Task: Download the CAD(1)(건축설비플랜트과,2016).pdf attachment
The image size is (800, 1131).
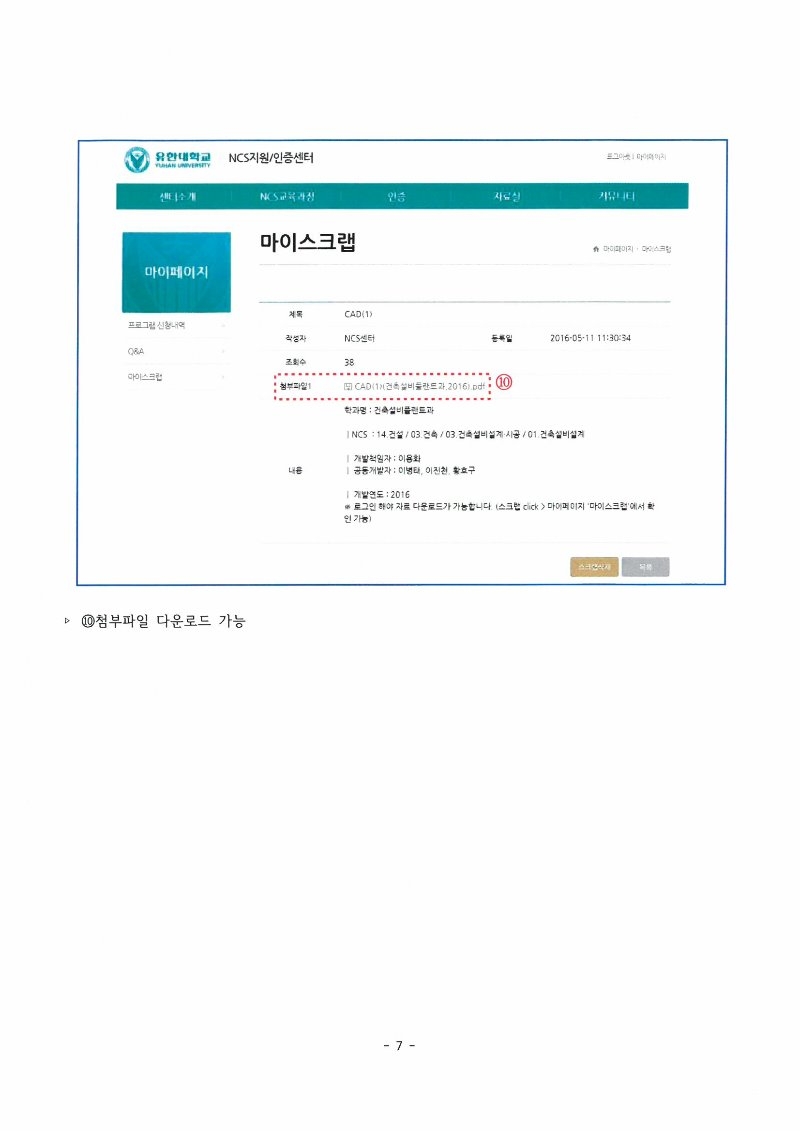Action: coord(420,387)
